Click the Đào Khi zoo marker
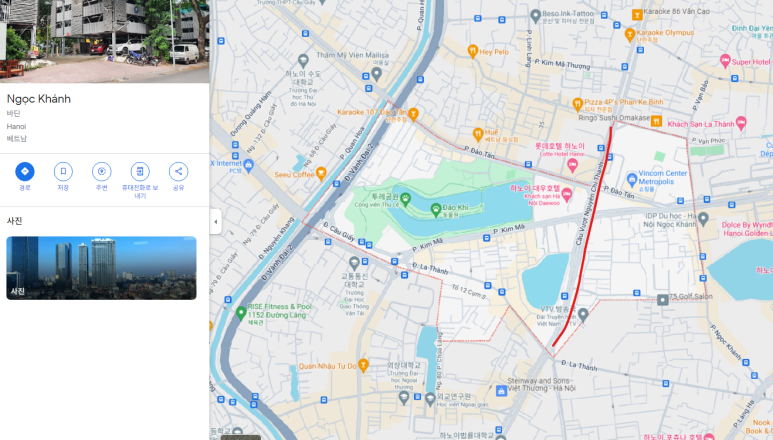The width and height of the screenshot is (773, 440). click(x=435, y=209)
